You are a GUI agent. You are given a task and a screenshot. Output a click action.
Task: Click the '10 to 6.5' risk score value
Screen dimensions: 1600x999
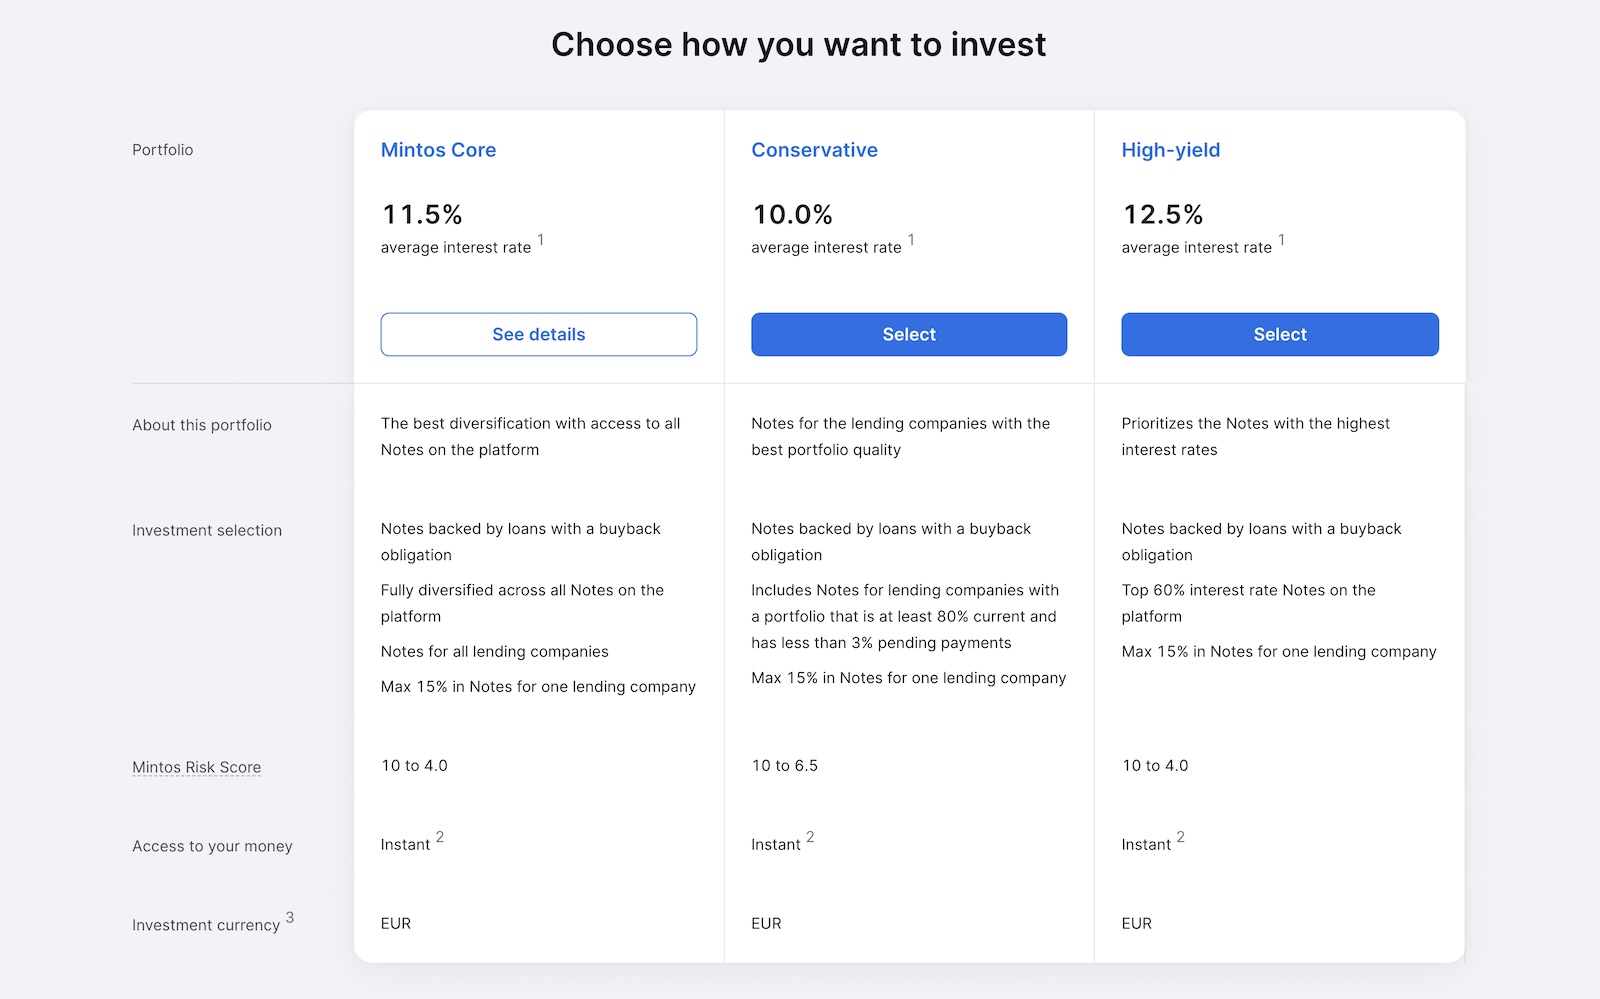point(784,766)
